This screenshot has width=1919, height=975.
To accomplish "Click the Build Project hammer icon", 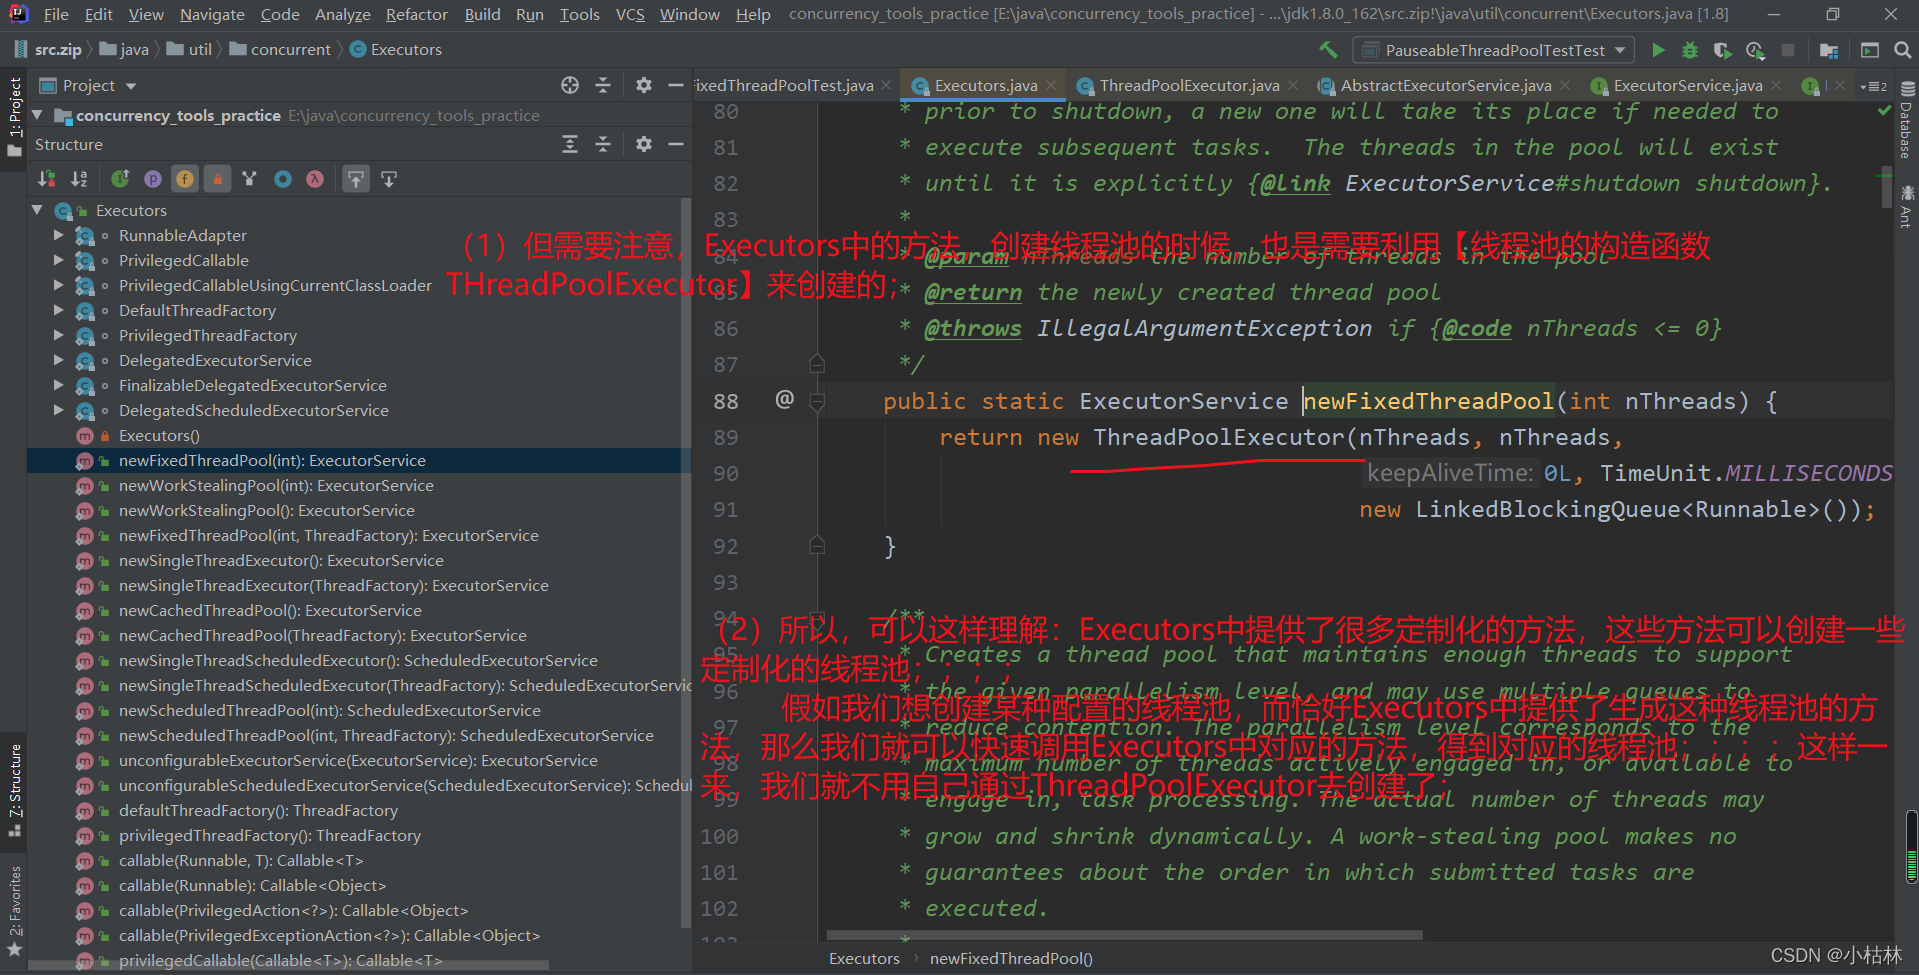I will [1328, 50].
